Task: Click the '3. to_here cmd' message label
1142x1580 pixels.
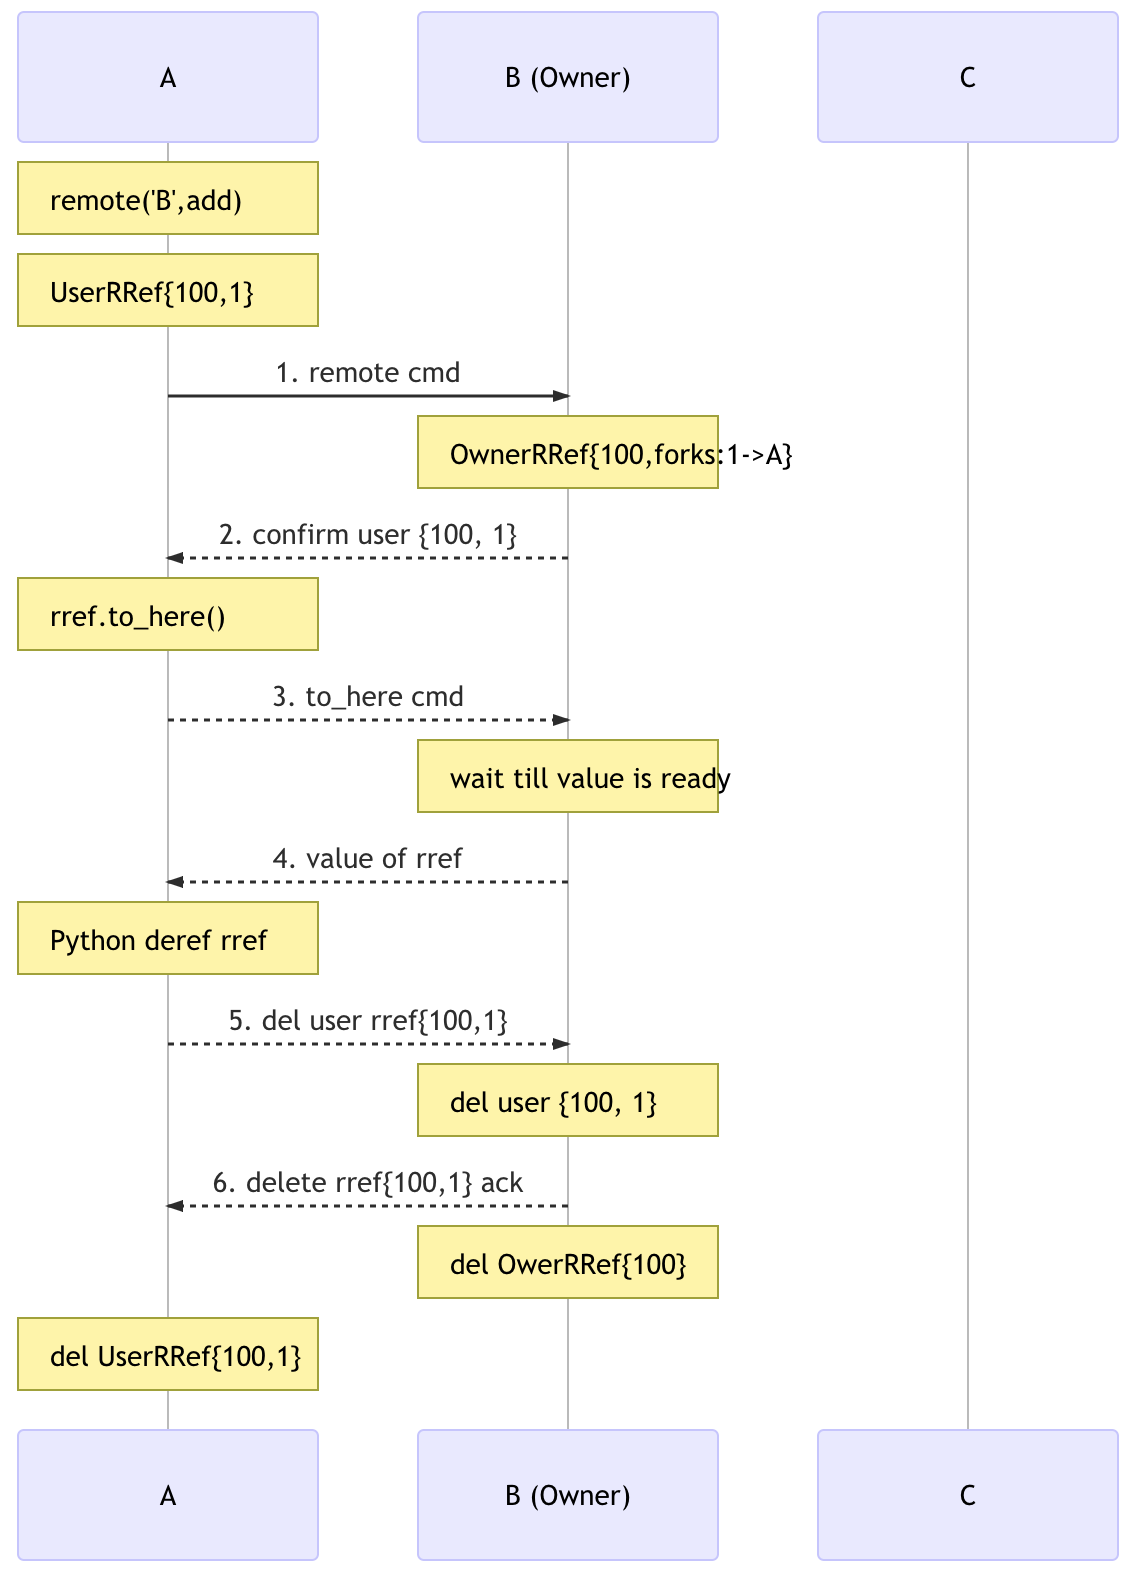Action: point(368,697)
